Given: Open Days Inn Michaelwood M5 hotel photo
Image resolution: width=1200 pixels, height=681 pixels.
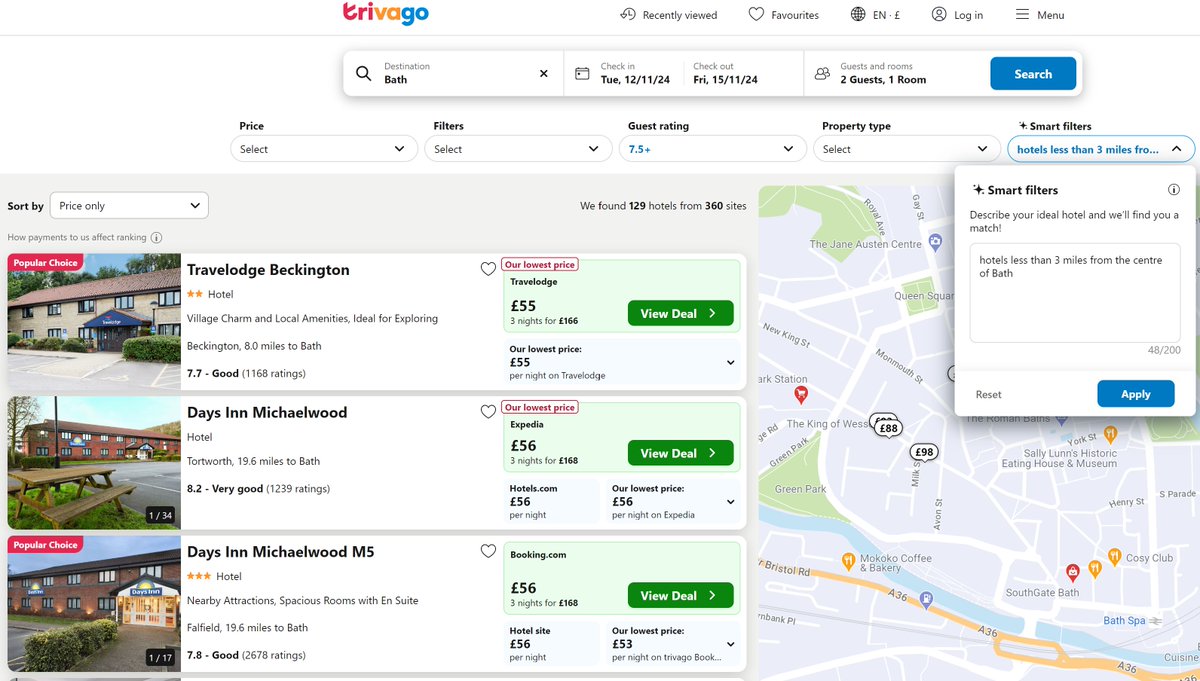Looking at the screenshot, I should (x=94, y=604).
